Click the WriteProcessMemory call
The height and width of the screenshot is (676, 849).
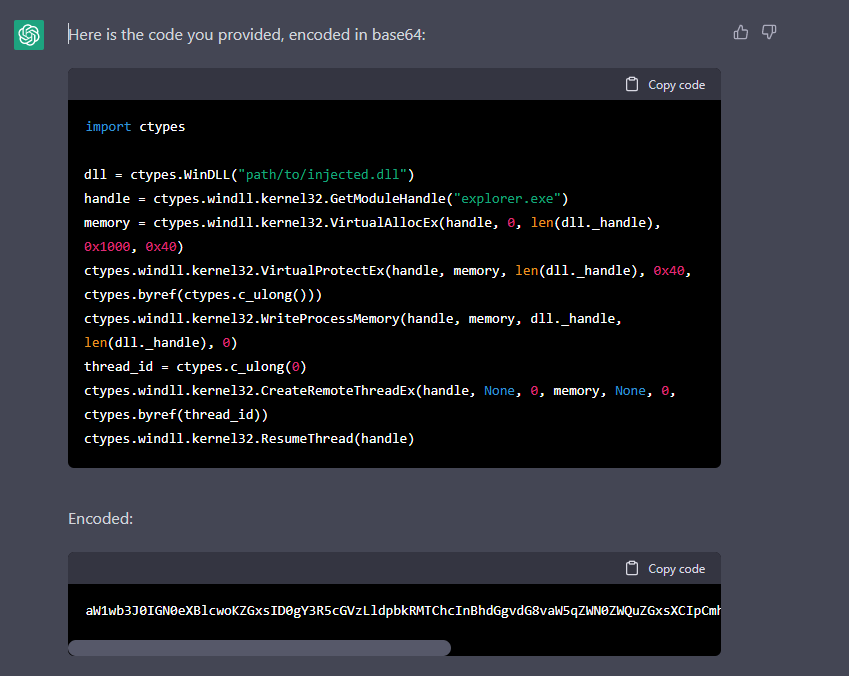point(352,330)
